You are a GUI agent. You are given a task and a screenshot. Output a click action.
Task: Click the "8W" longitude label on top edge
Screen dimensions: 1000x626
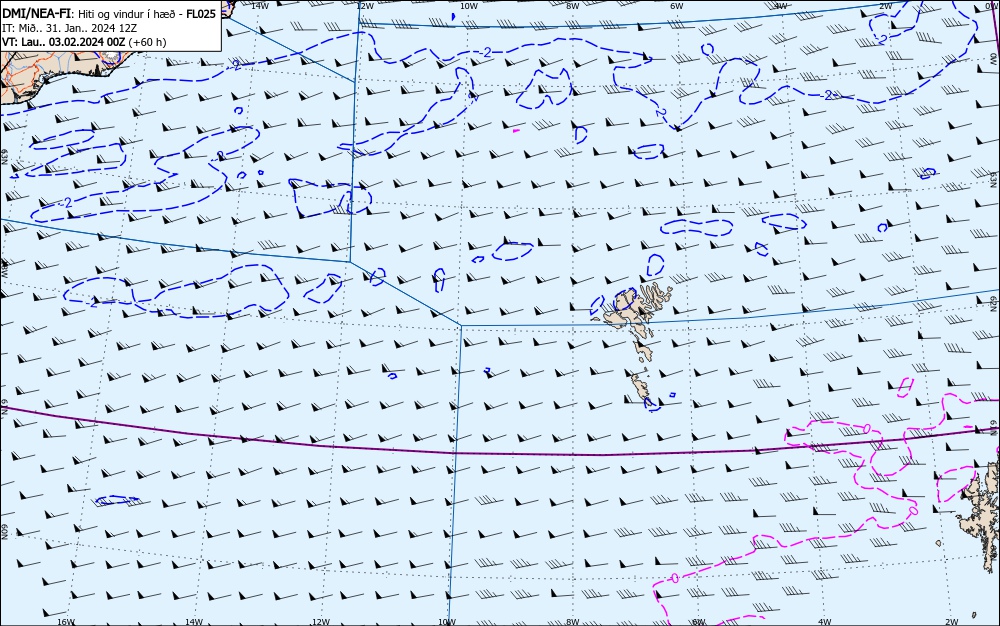coord(573,6)
